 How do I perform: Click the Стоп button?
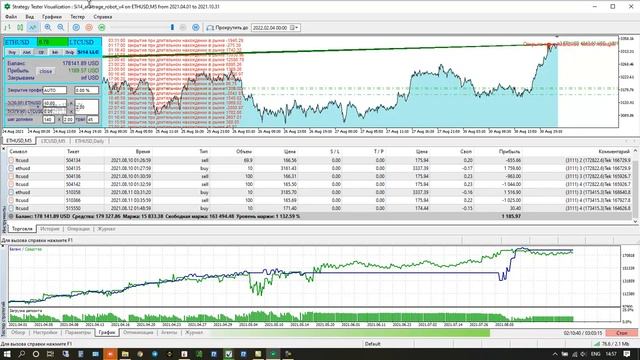pos(622,333)
